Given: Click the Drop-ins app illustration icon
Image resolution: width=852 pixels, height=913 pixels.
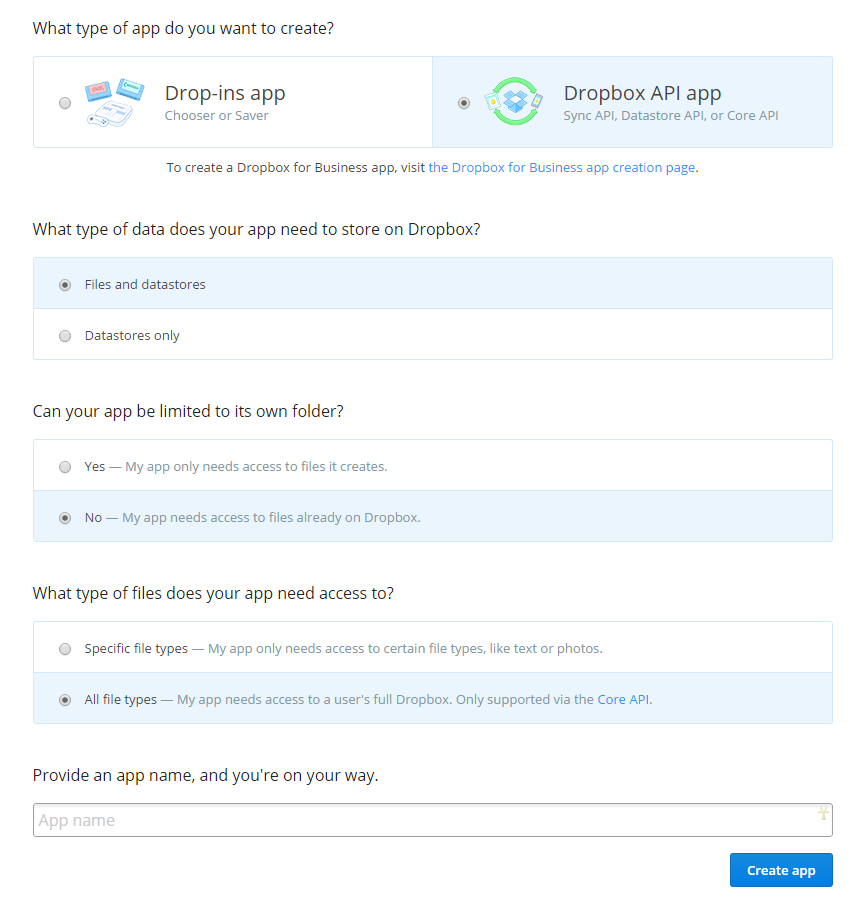Looking at the screenshot, I should click(115, 102).
